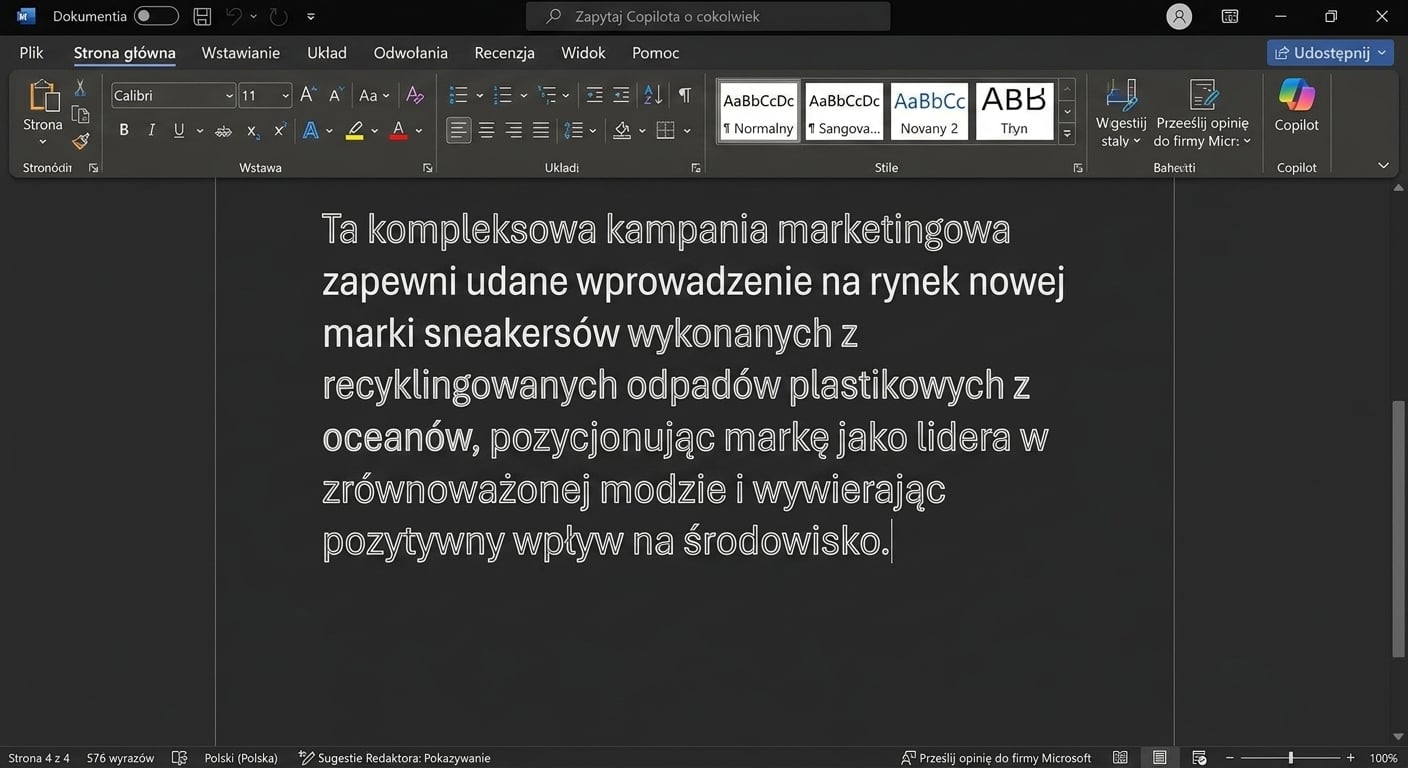Switch to the Odwołania tab
Screen dimensions: 1408x768
click(411, 53)
